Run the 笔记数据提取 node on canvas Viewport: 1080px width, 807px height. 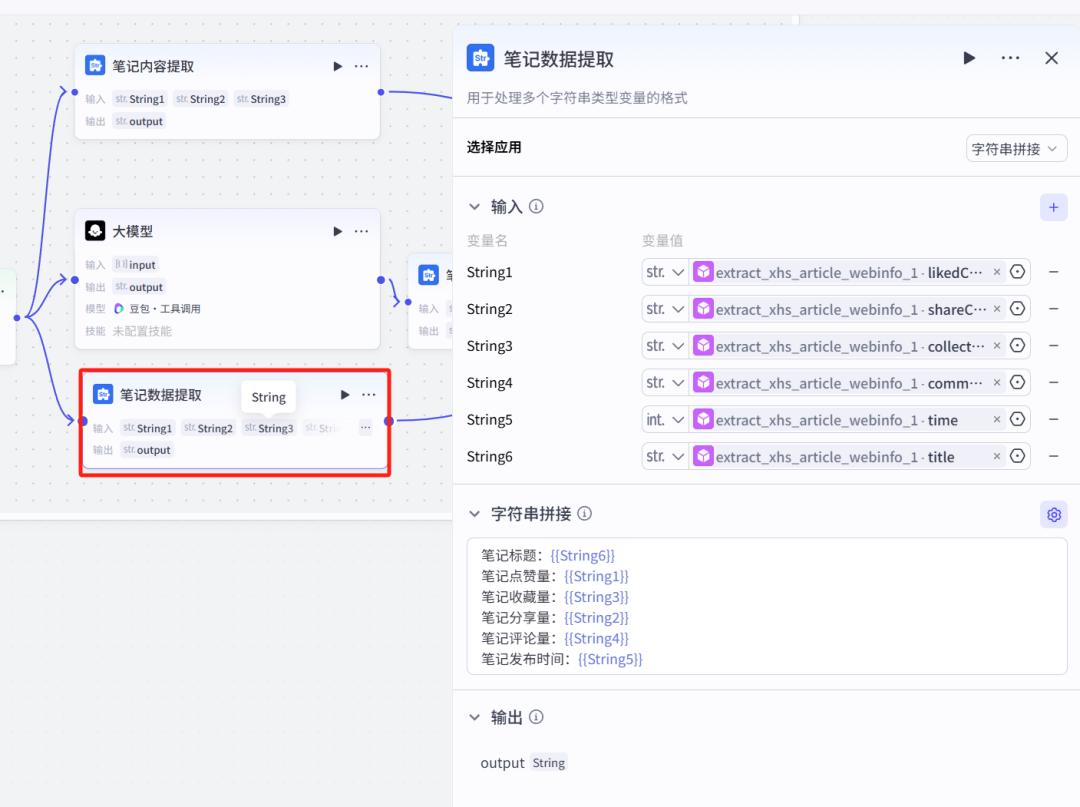345,395
